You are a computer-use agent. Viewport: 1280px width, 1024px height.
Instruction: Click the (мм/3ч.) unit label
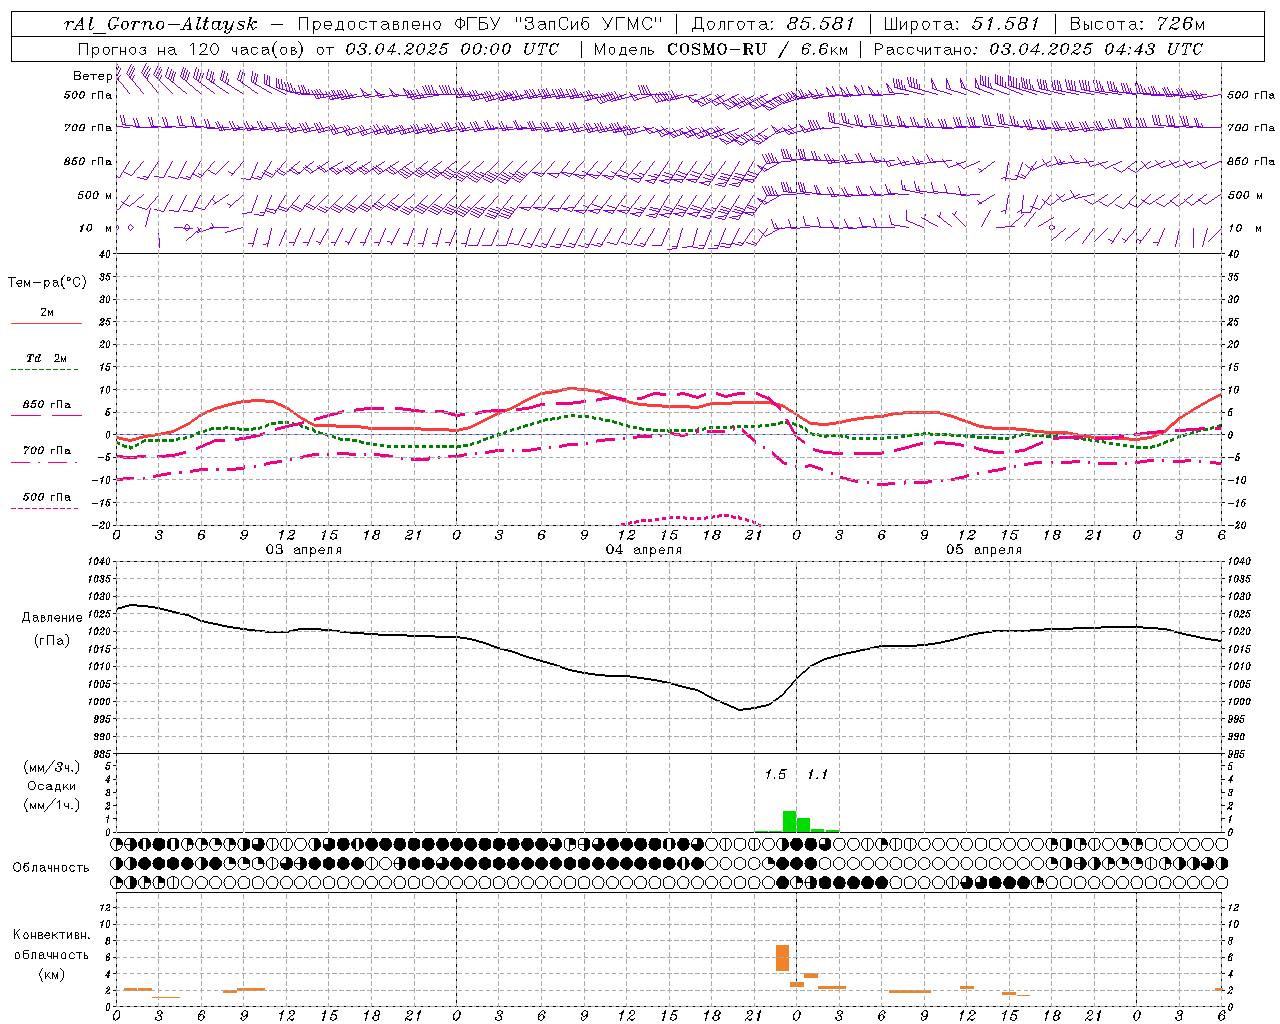52,767
